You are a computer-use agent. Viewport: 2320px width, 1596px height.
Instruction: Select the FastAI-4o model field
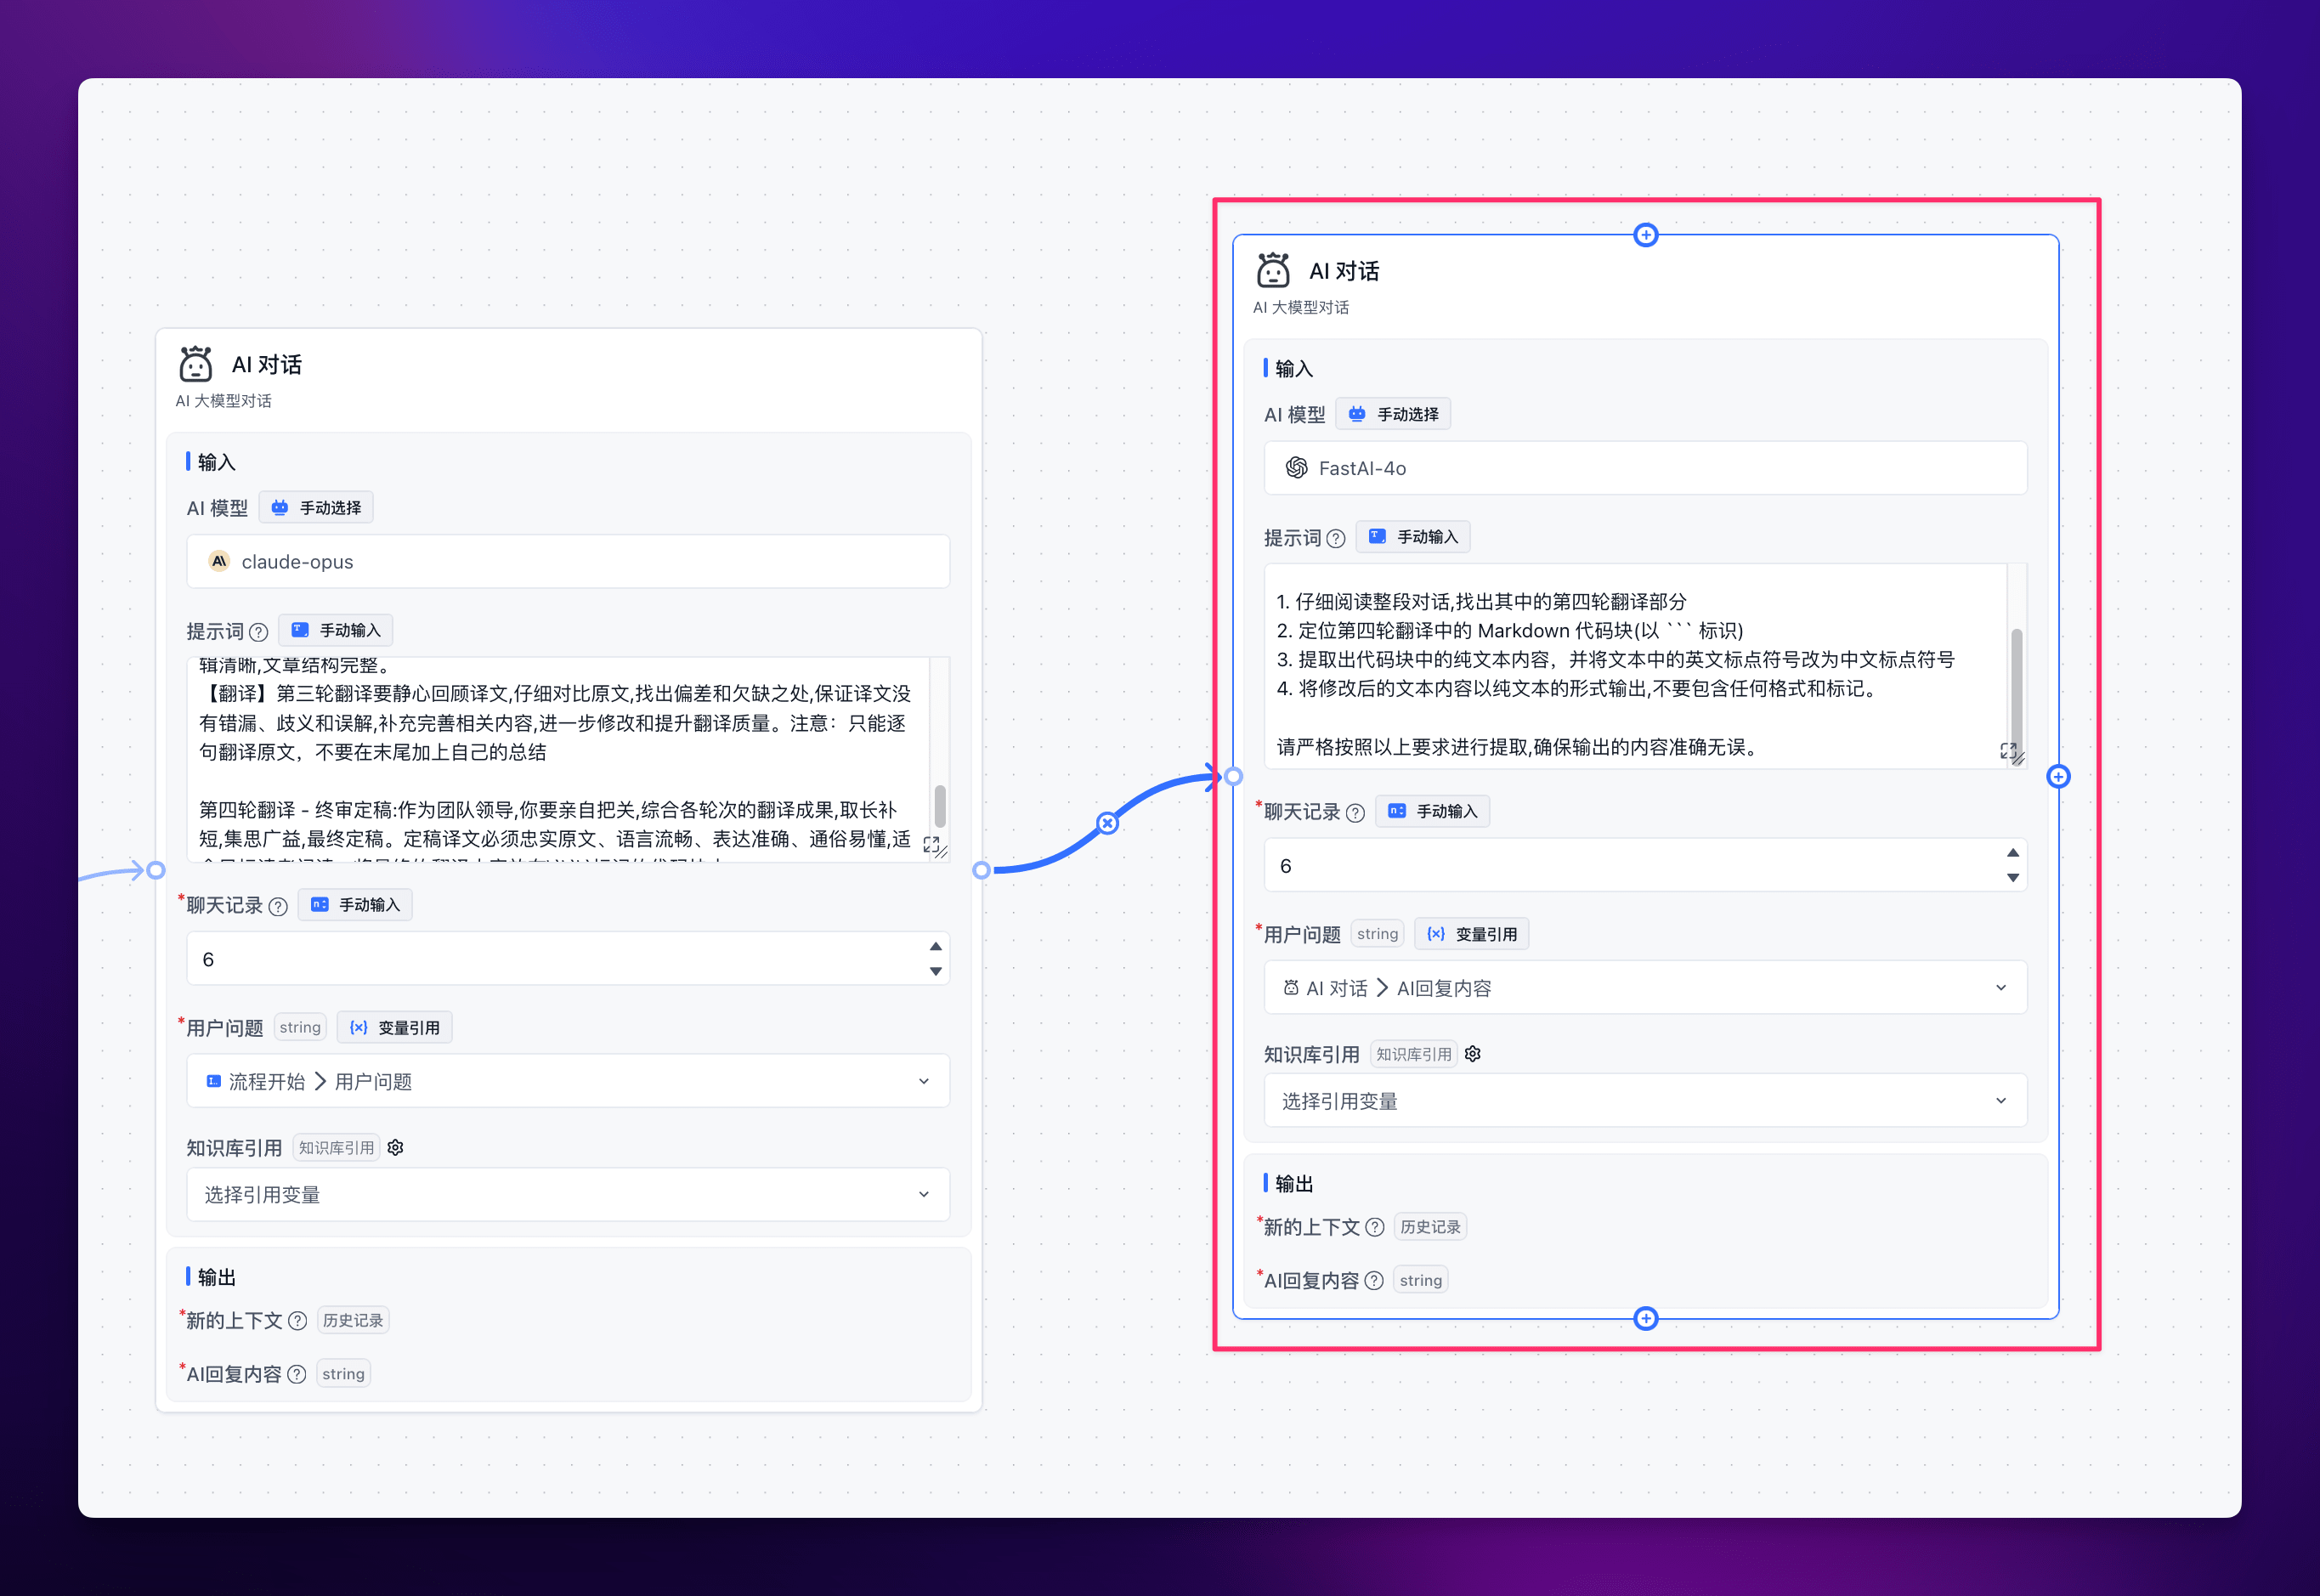click(1645, 468)
